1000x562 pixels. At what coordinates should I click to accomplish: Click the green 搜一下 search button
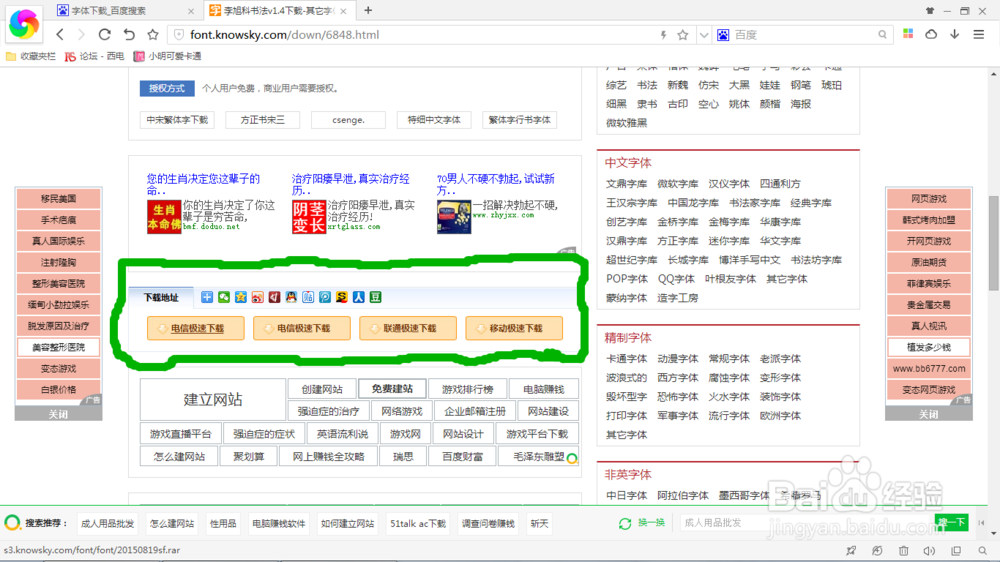pyautogui.click(x=952, y=523)
